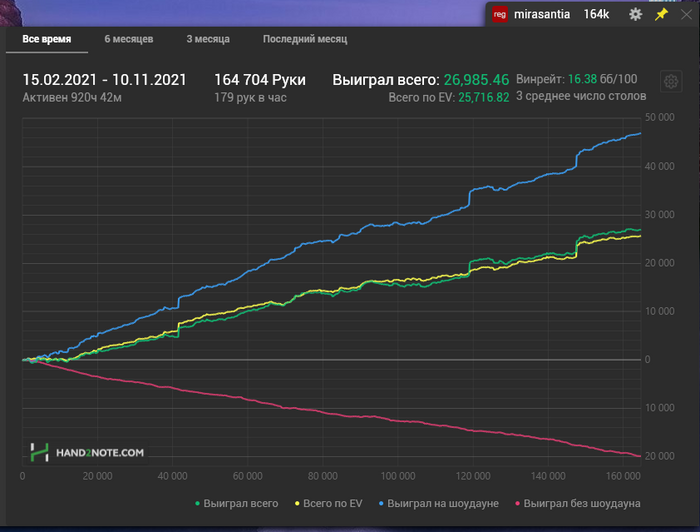This screenshot has height=532, width=700.
Task: Open graph settings gear button
Action: coord(671,82)
